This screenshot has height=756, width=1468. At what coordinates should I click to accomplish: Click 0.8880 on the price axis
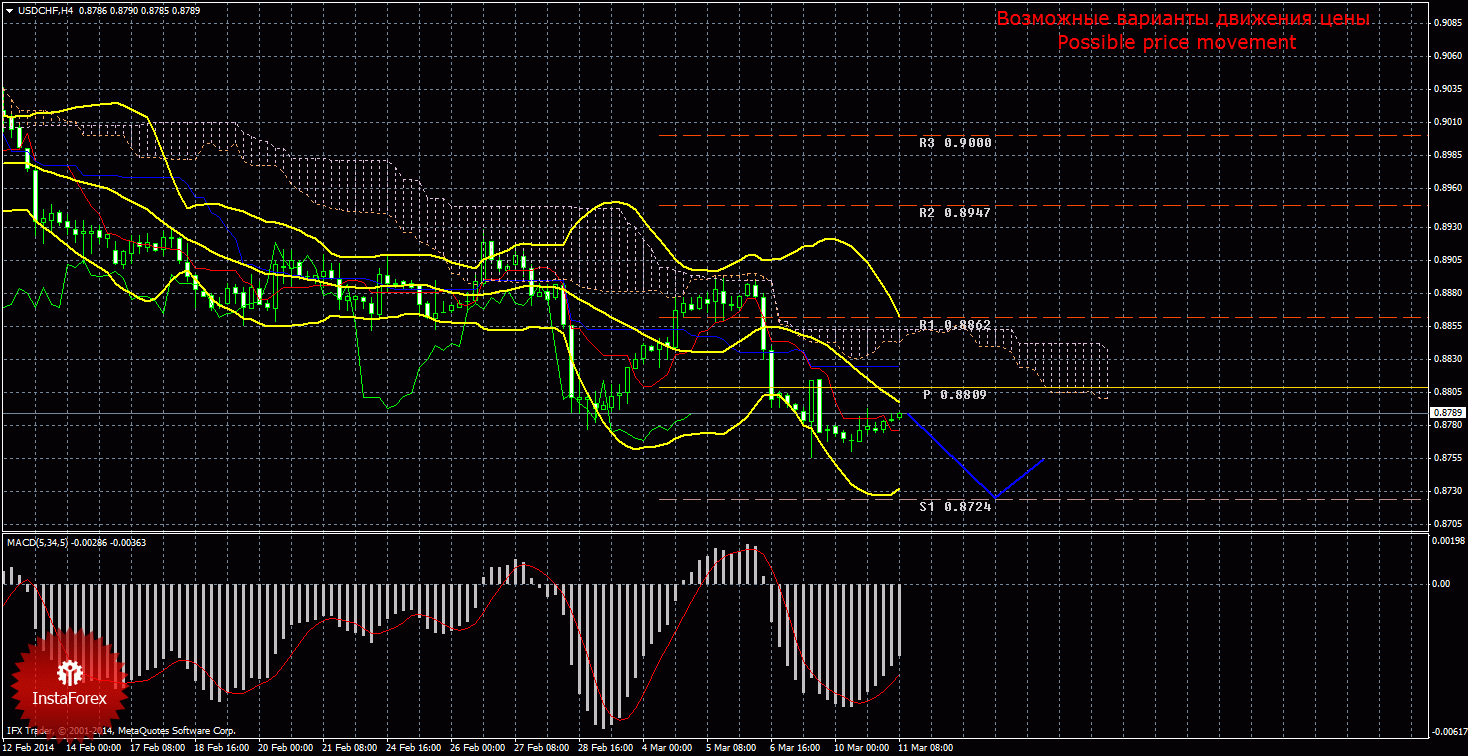[x=1446, y=293]
